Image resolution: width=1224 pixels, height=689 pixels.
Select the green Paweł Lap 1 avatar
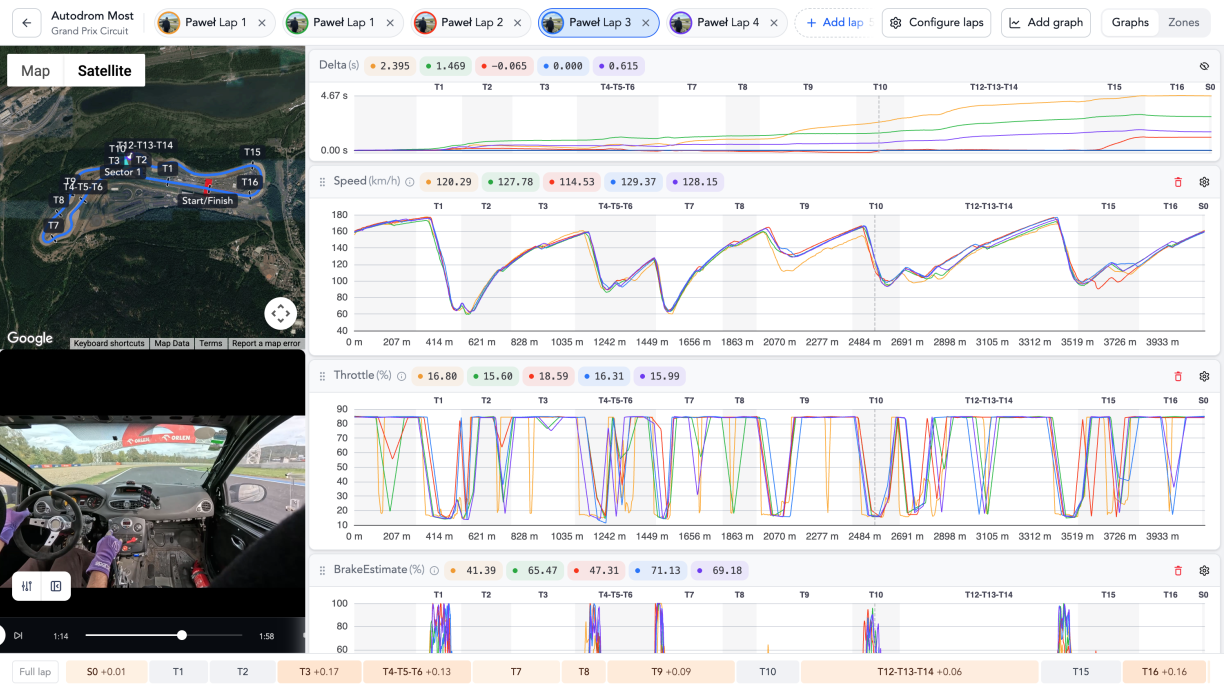(x=297, y=22)
